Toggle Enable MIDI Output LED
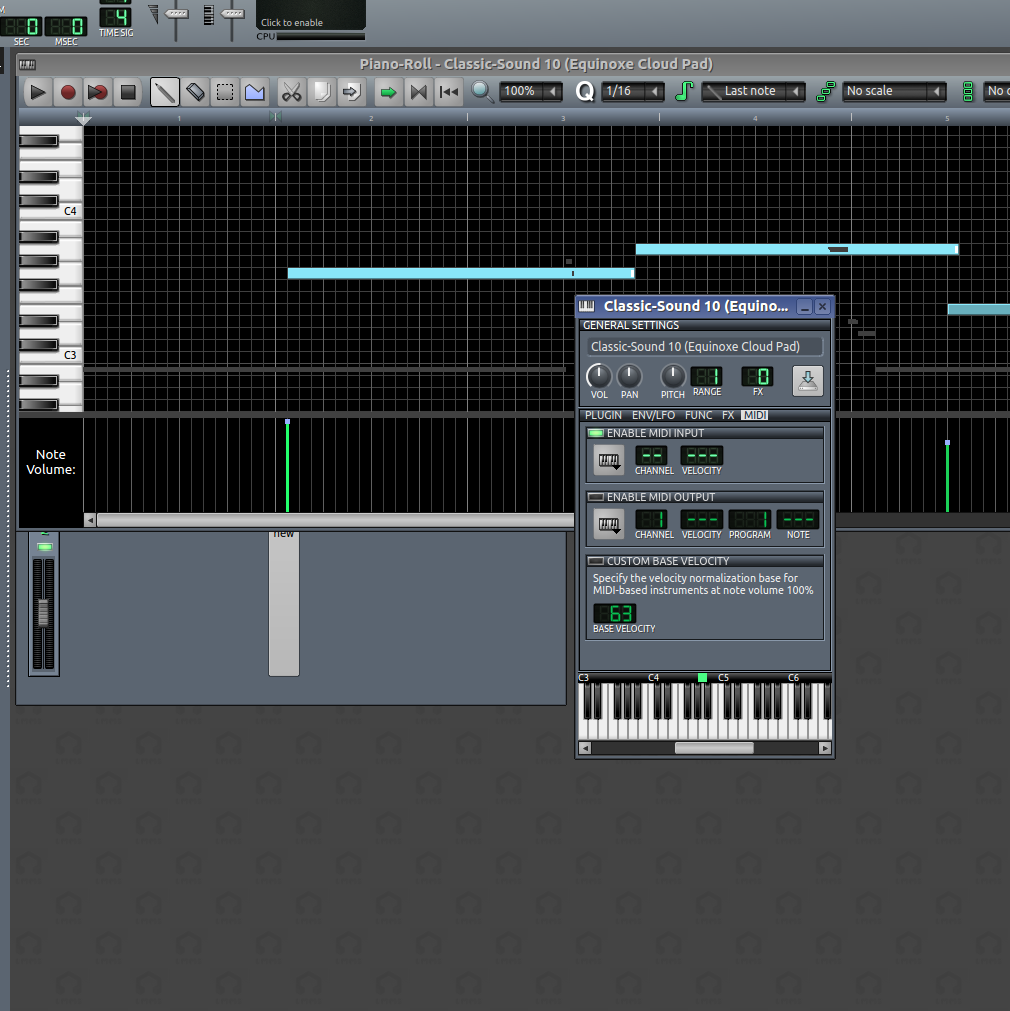Viewport: 1010px width, 1011px height. [x=596, y=497]
